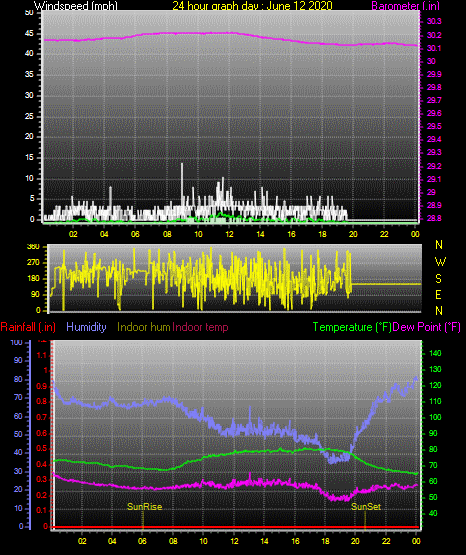Select the 0.6 rainfall scale label

(42, 433)
